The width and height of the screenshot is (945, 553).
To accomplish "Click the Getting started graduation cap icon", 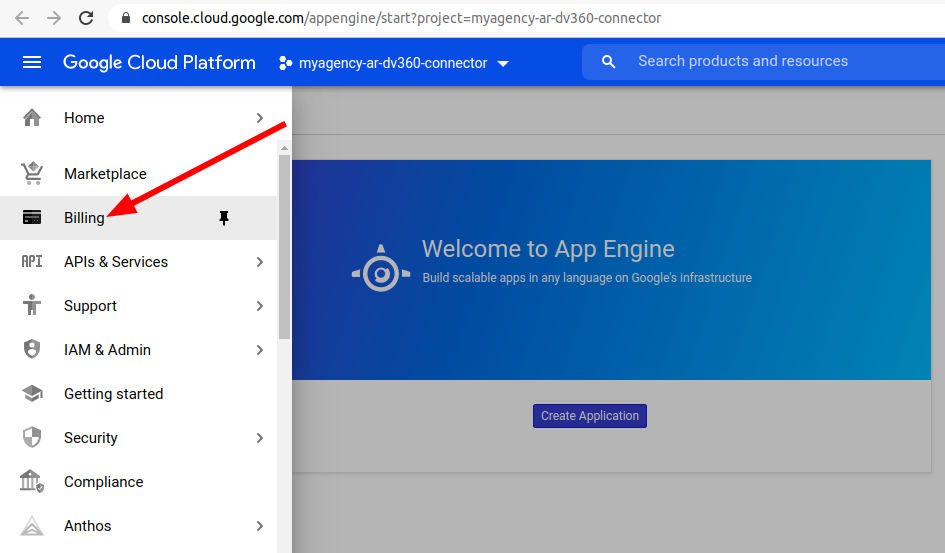I will (x=32, y=393).
